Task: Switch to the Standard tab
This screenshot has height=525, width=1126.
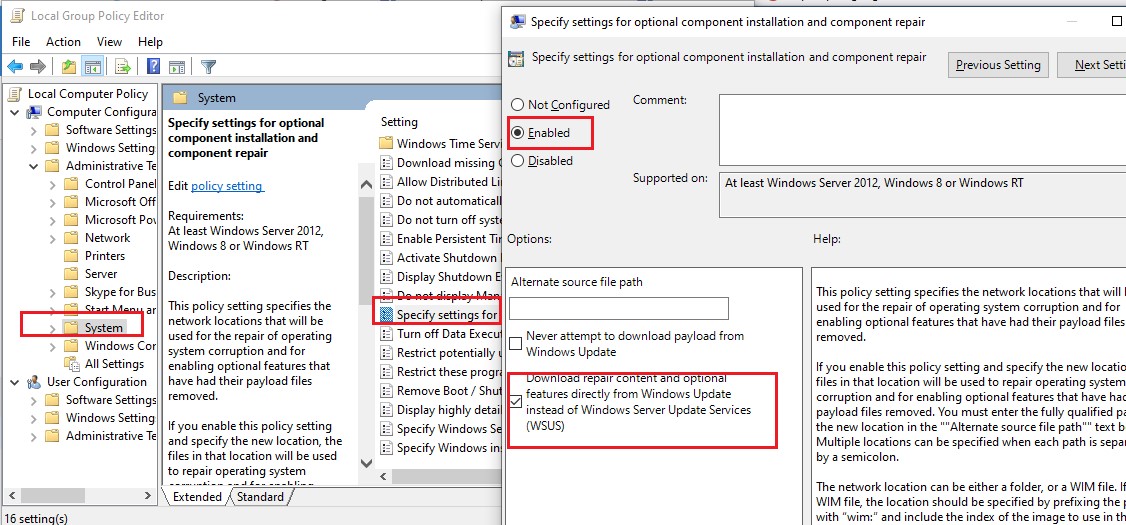Action: point(260,497)
